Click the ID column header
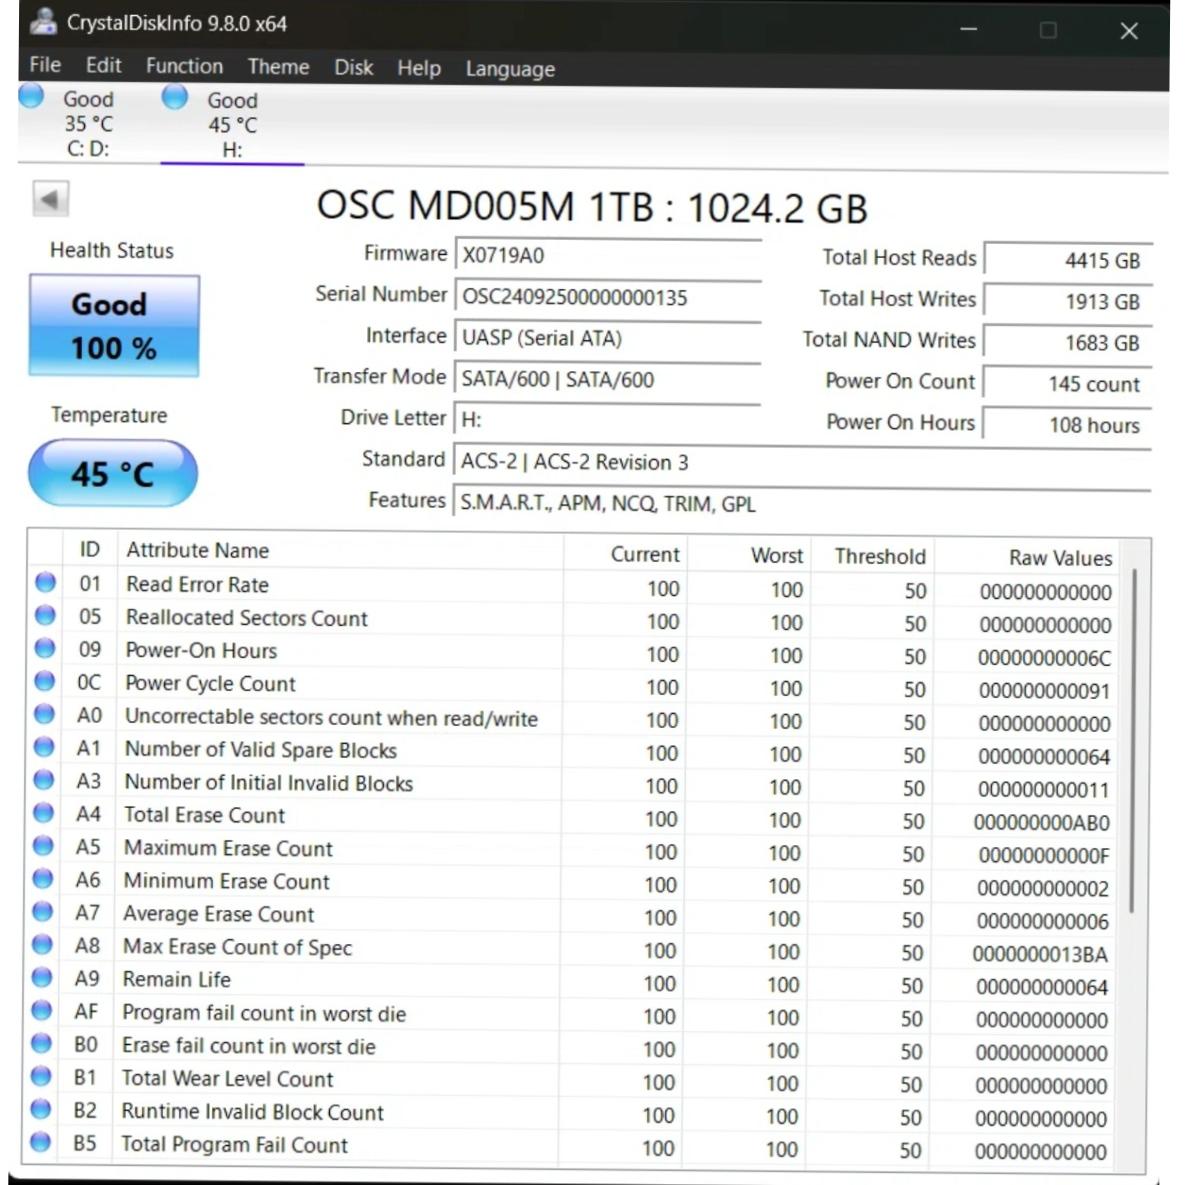The height and width of the screenshot is (1185, 1185). (90, 549)
